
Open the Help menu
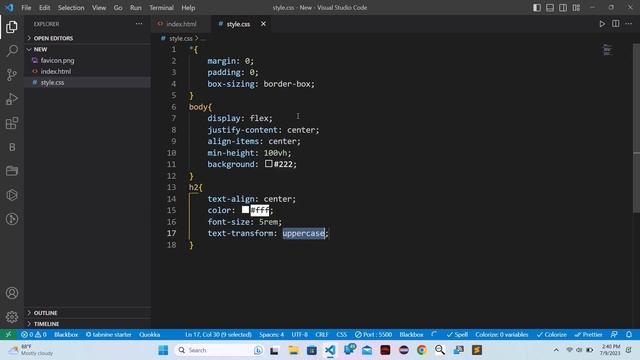[x=188, y=7]
